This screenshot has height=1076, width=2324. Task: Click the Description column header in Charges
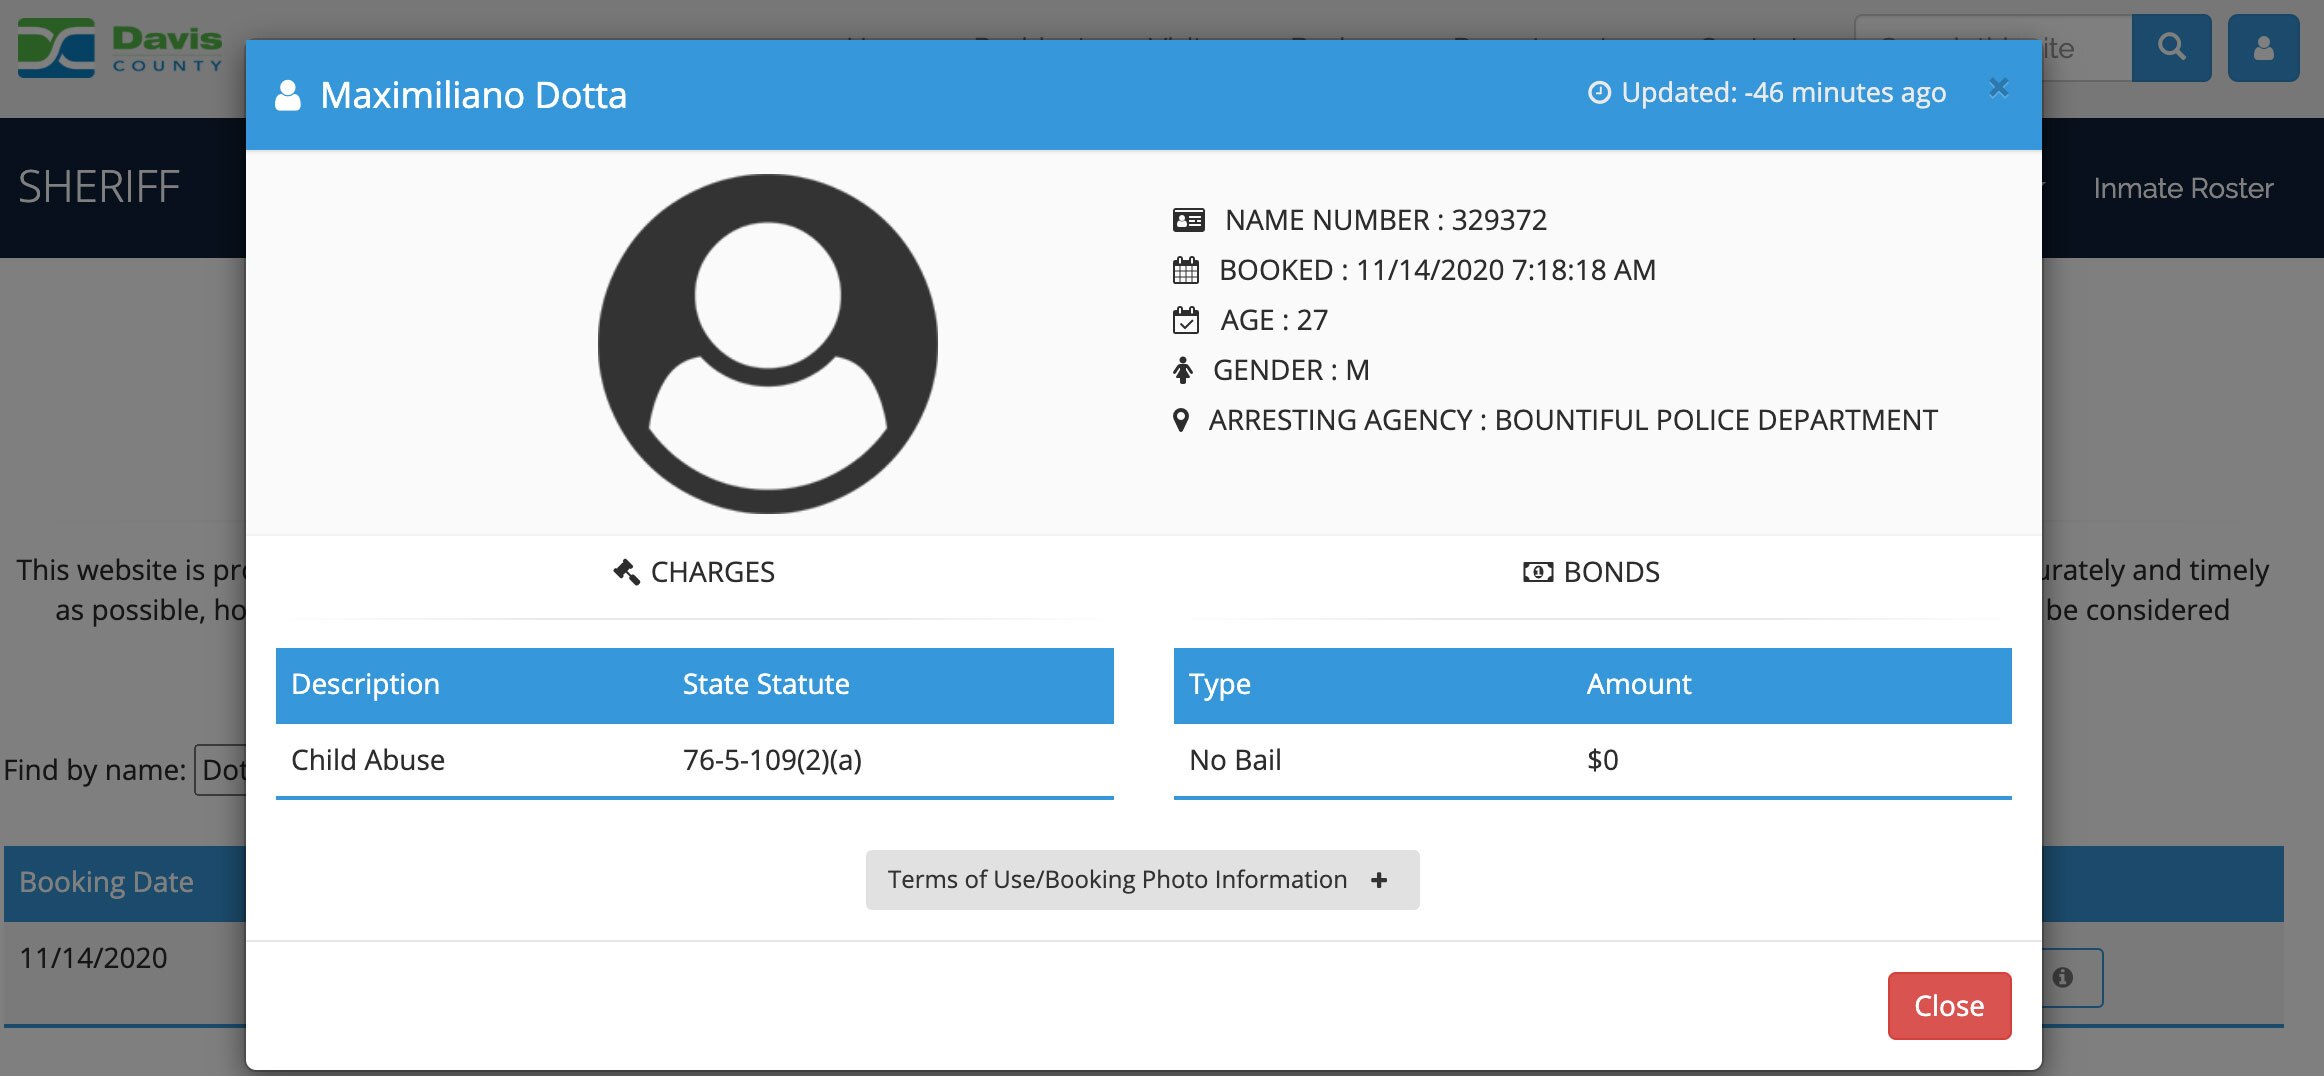(x=365, y=684)
